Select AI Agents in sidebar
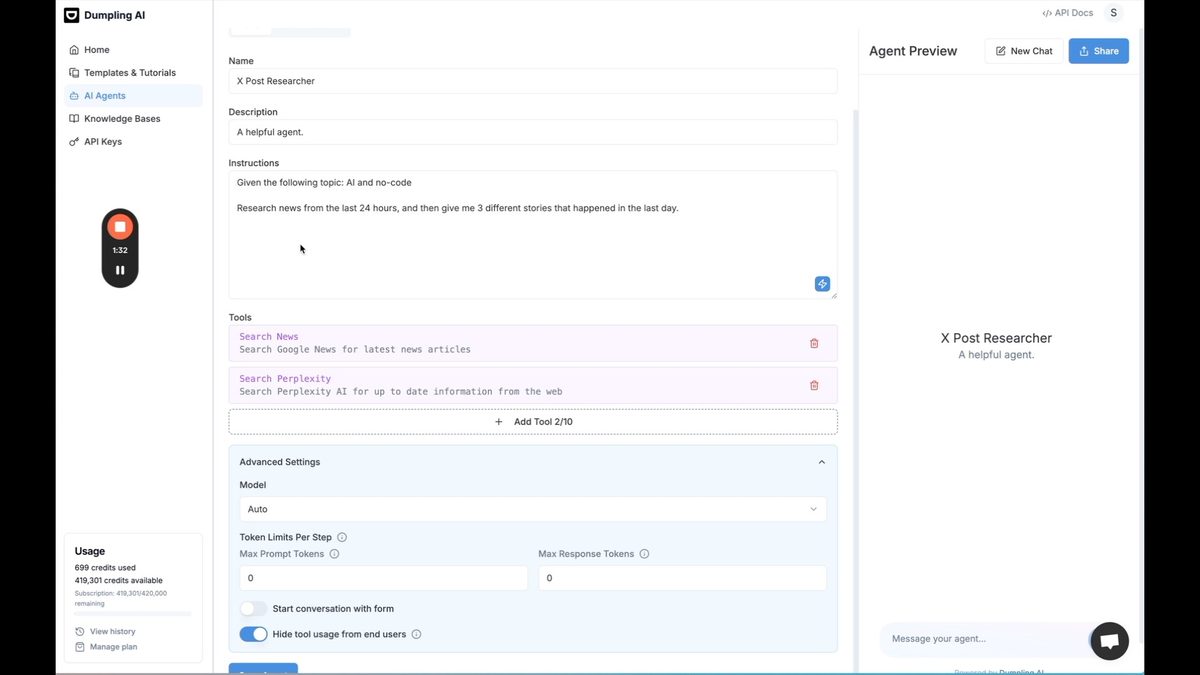1200x675 pixels. coord(134,96)
